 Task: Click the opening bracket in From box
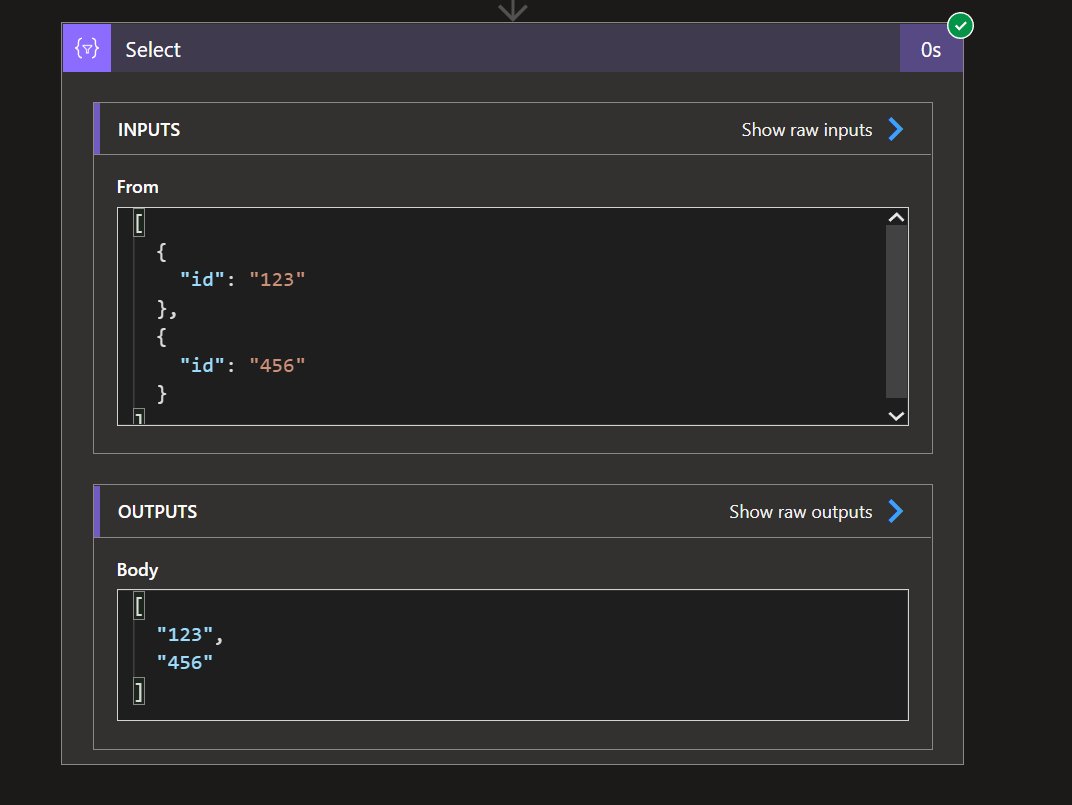(139, 223)
